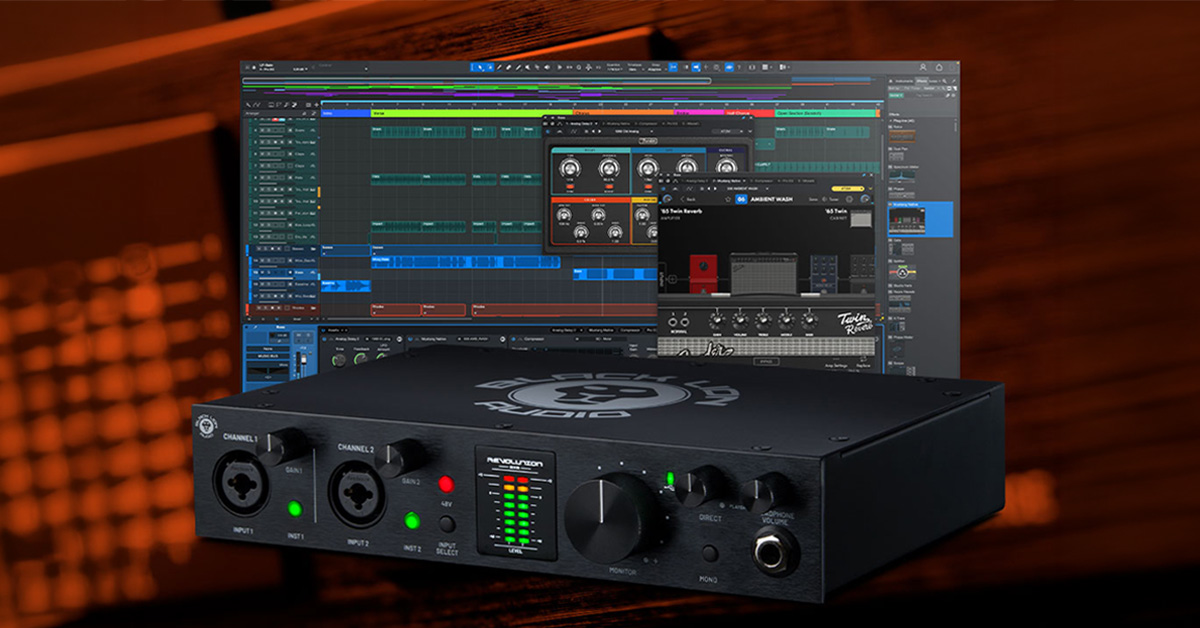Screen dimensions: 1200x628
Task: Open the Quantize dropdown
Action: tap(615, 67)
